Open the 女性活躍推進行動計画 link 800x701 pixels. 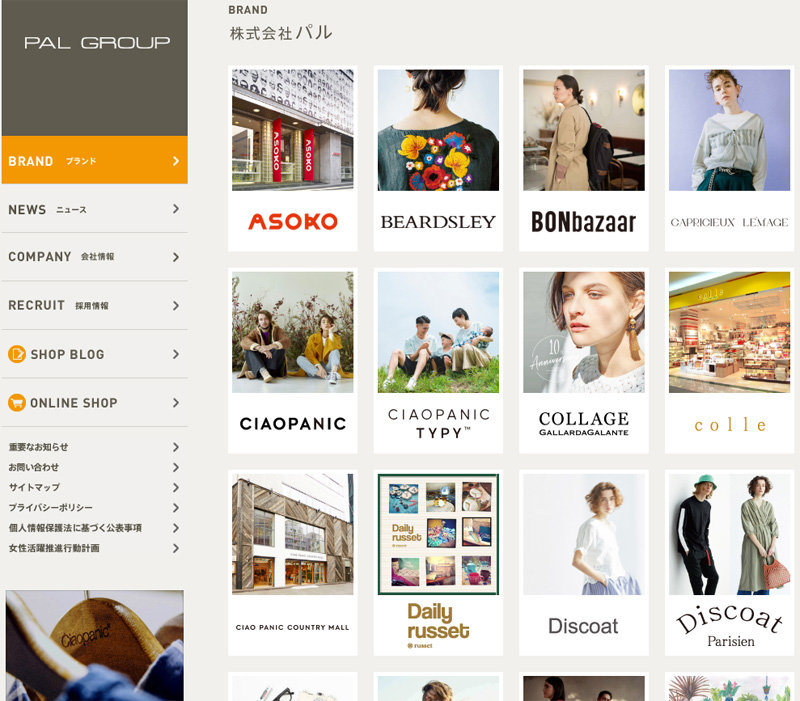tap(54, 548)
